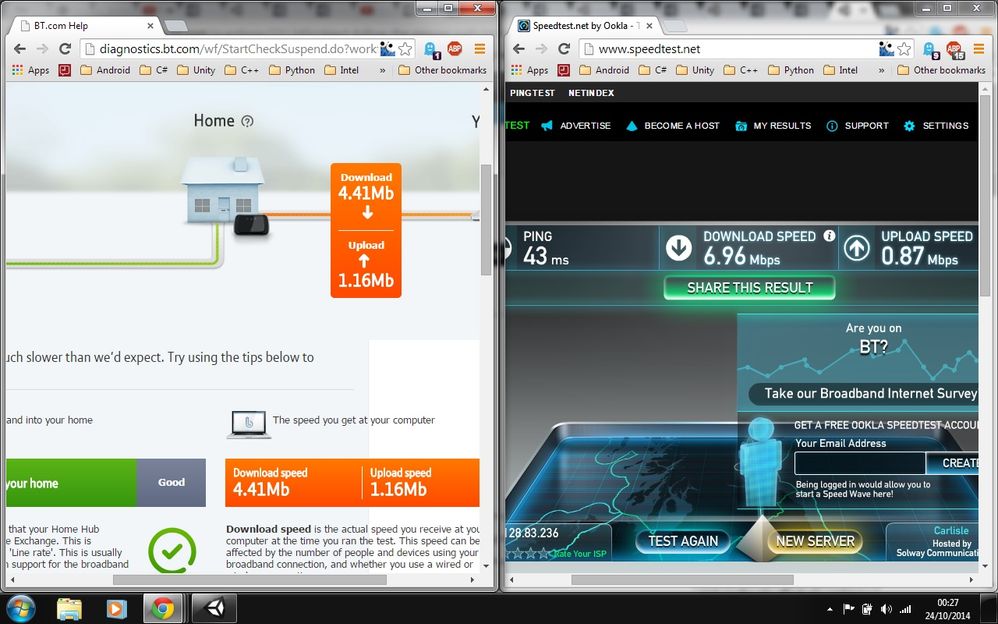Open the NETINDEX link
The height and width of the screenshot is (624, 998).
coord(591,93)
